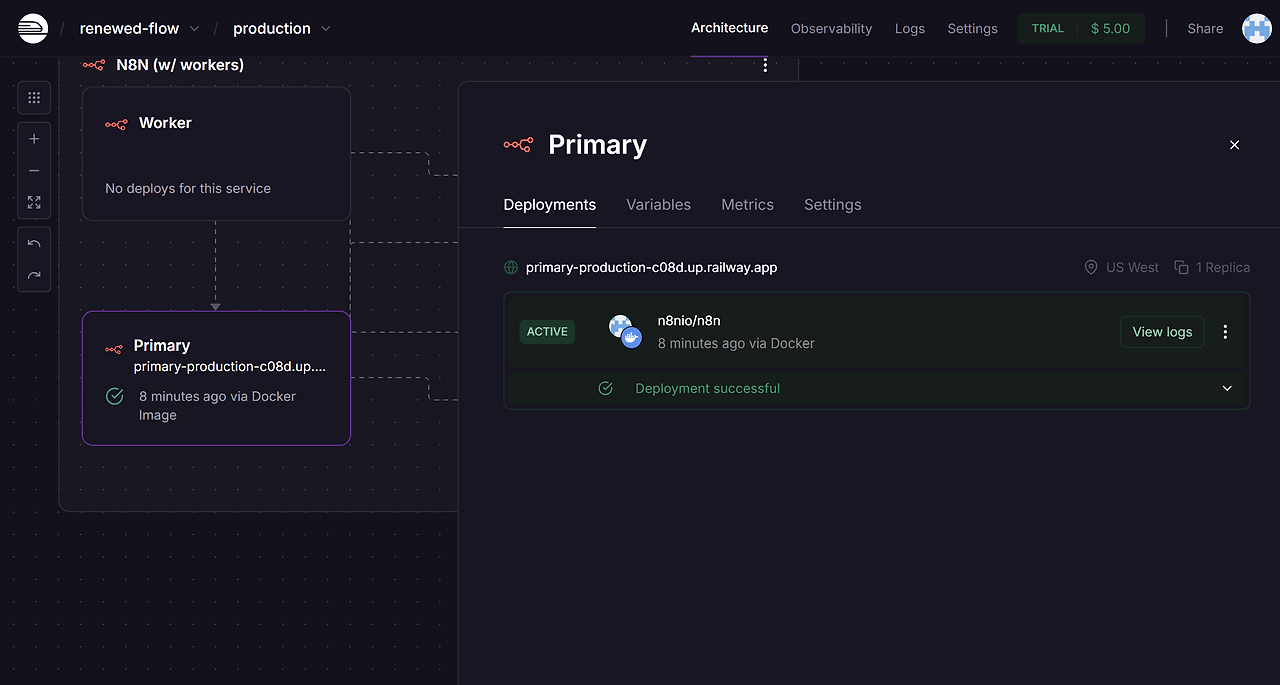Open project Settings in top navigation
The height and width of the screenshot is (685, 1280).
(x=973, y=29)
